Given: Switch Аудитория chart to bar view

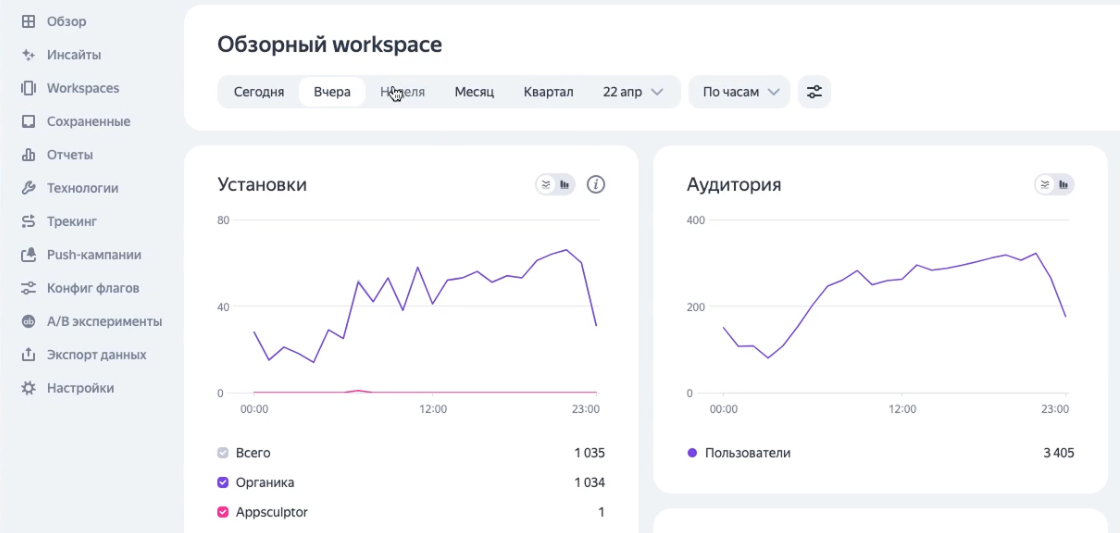Looking at the screenshot, I should (1064, 185).
